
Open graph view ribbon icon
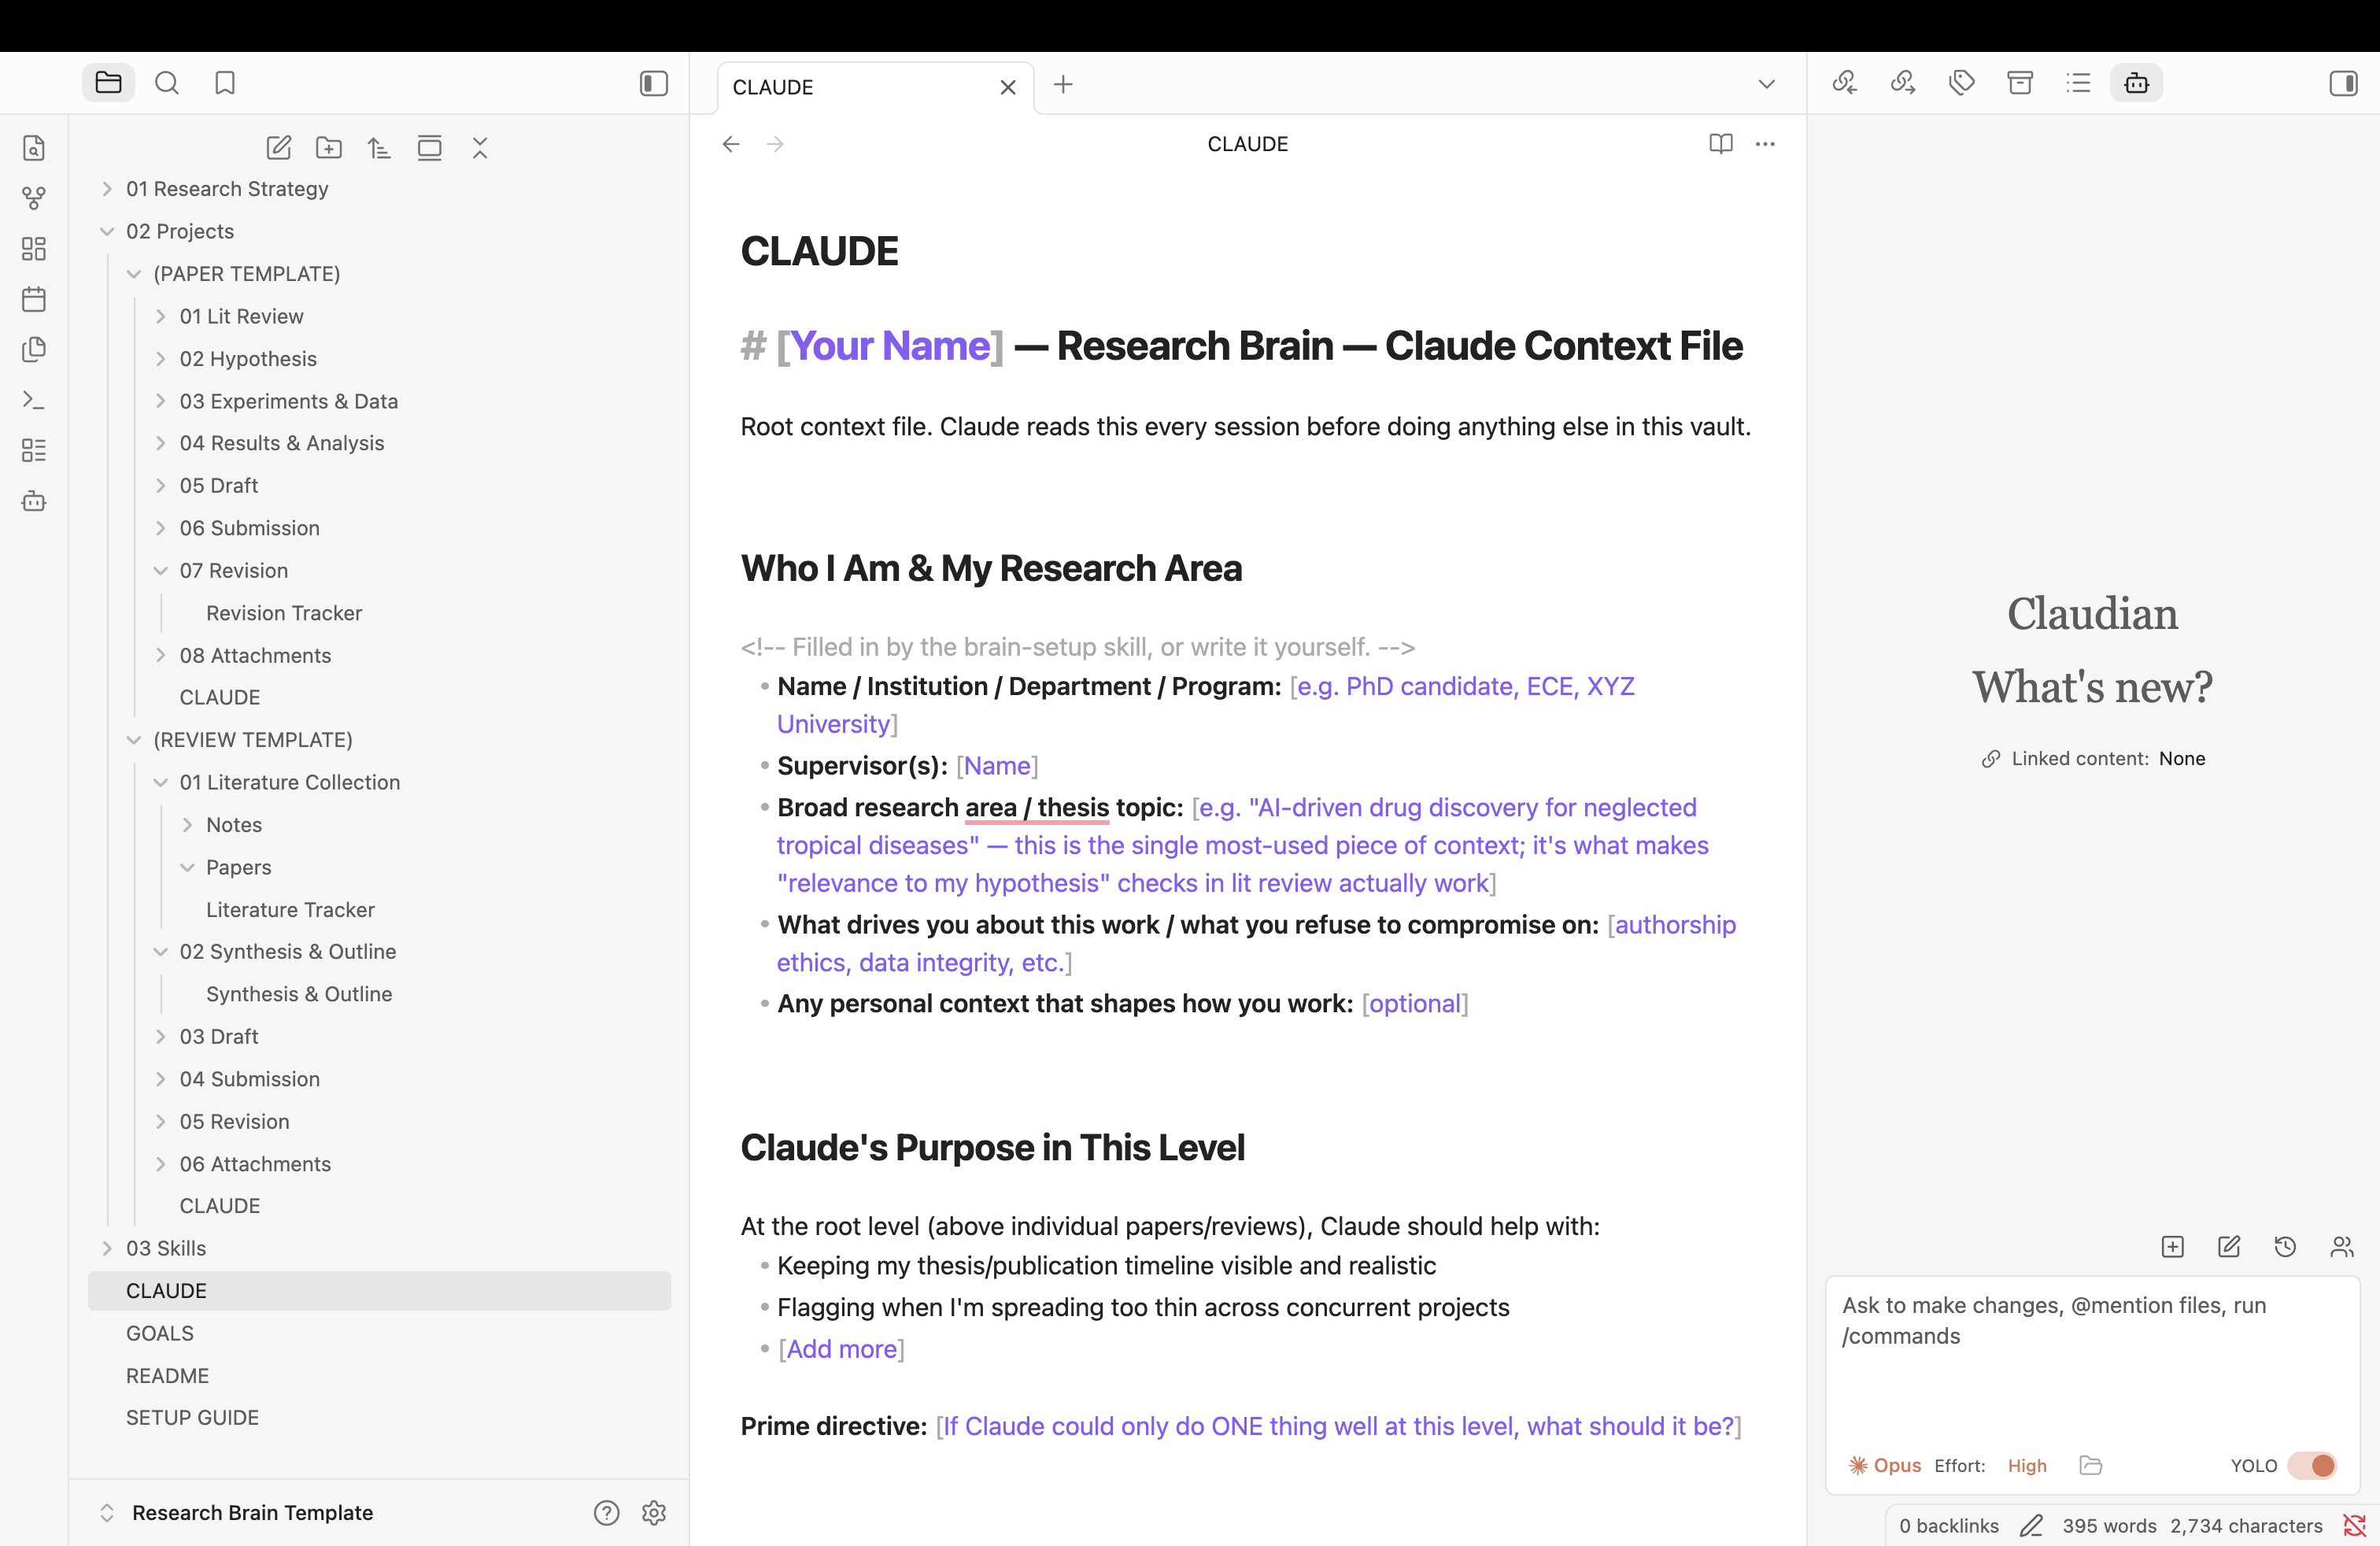click(x=34, y=198)
